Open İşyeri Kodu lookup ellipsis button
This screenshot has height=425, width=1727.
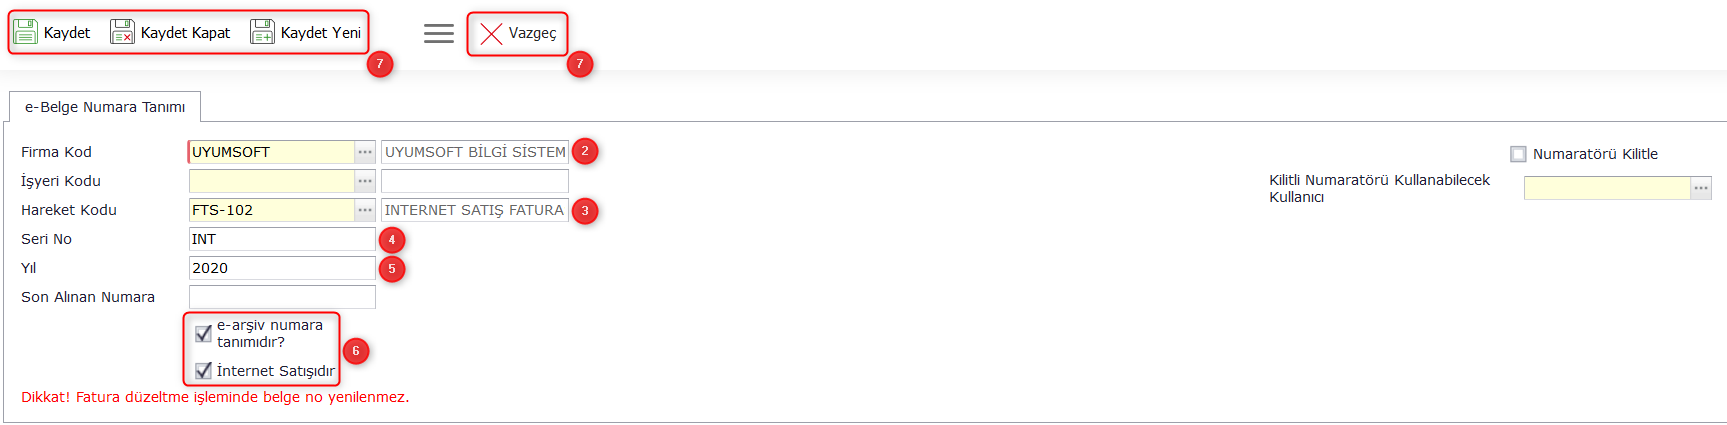365,181
